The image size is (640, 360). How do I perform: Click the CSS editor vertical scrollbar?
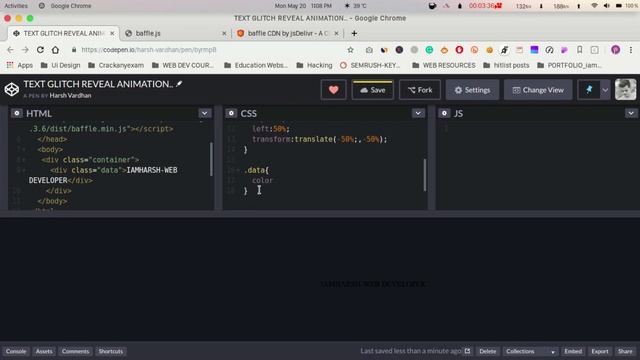click(x=425, y=175)
